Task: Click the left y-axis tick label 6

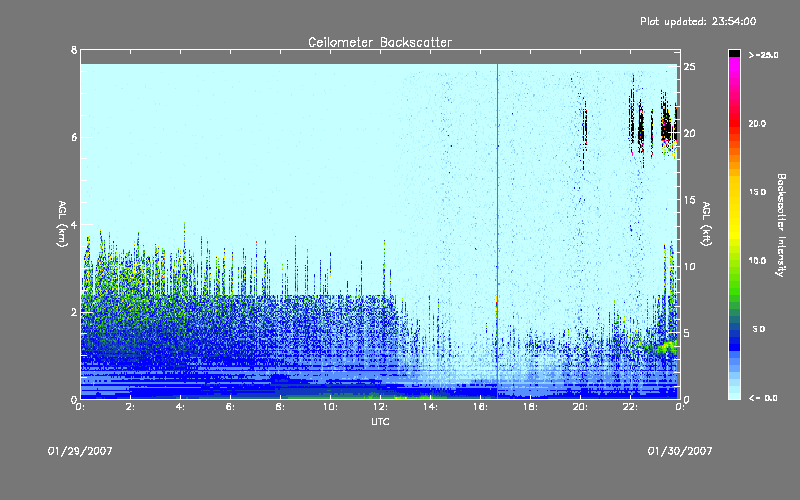Action: coord(74,137)
